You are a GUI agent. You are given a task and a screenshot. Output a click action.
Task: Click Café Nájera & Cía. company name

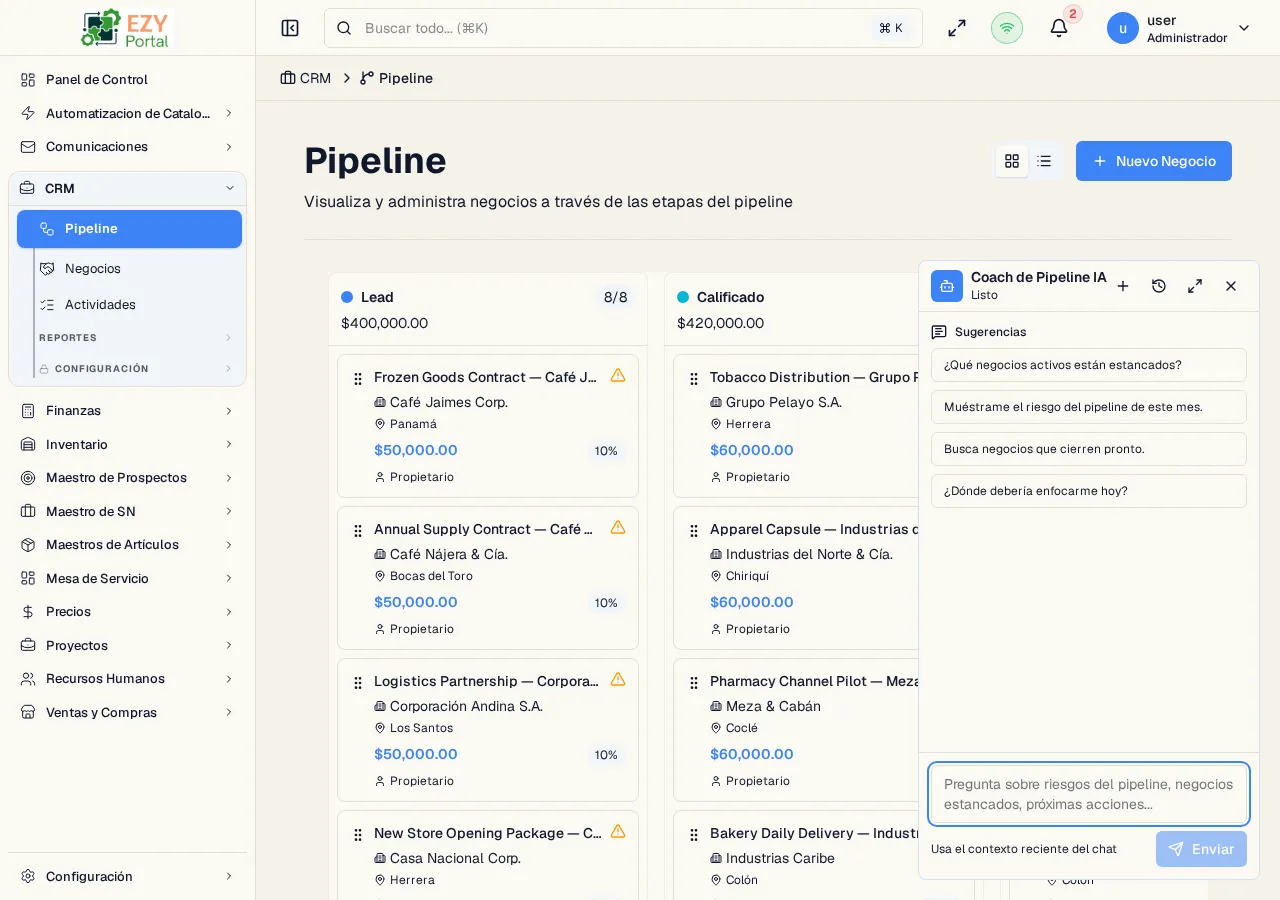click(x=449, y=554)
